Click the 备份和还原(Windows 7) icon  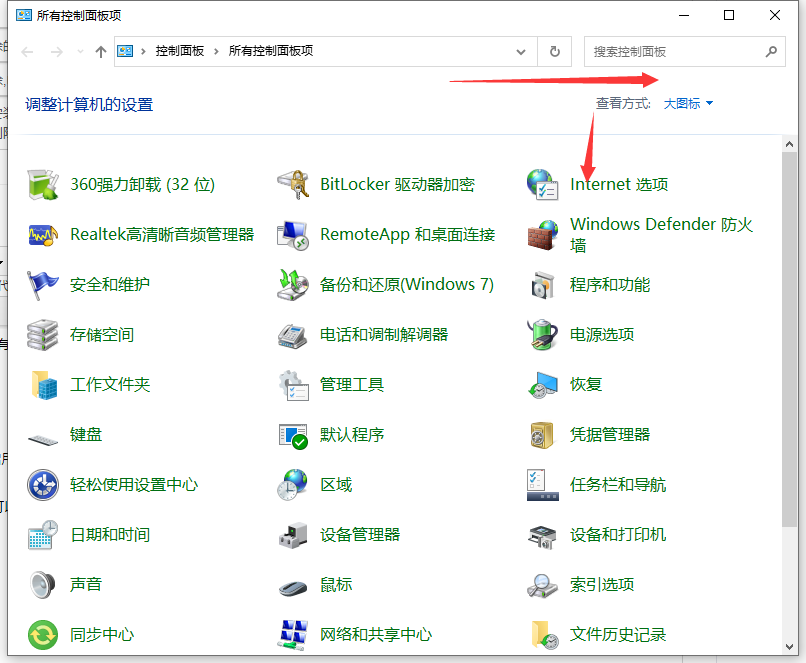click(292, 285)
